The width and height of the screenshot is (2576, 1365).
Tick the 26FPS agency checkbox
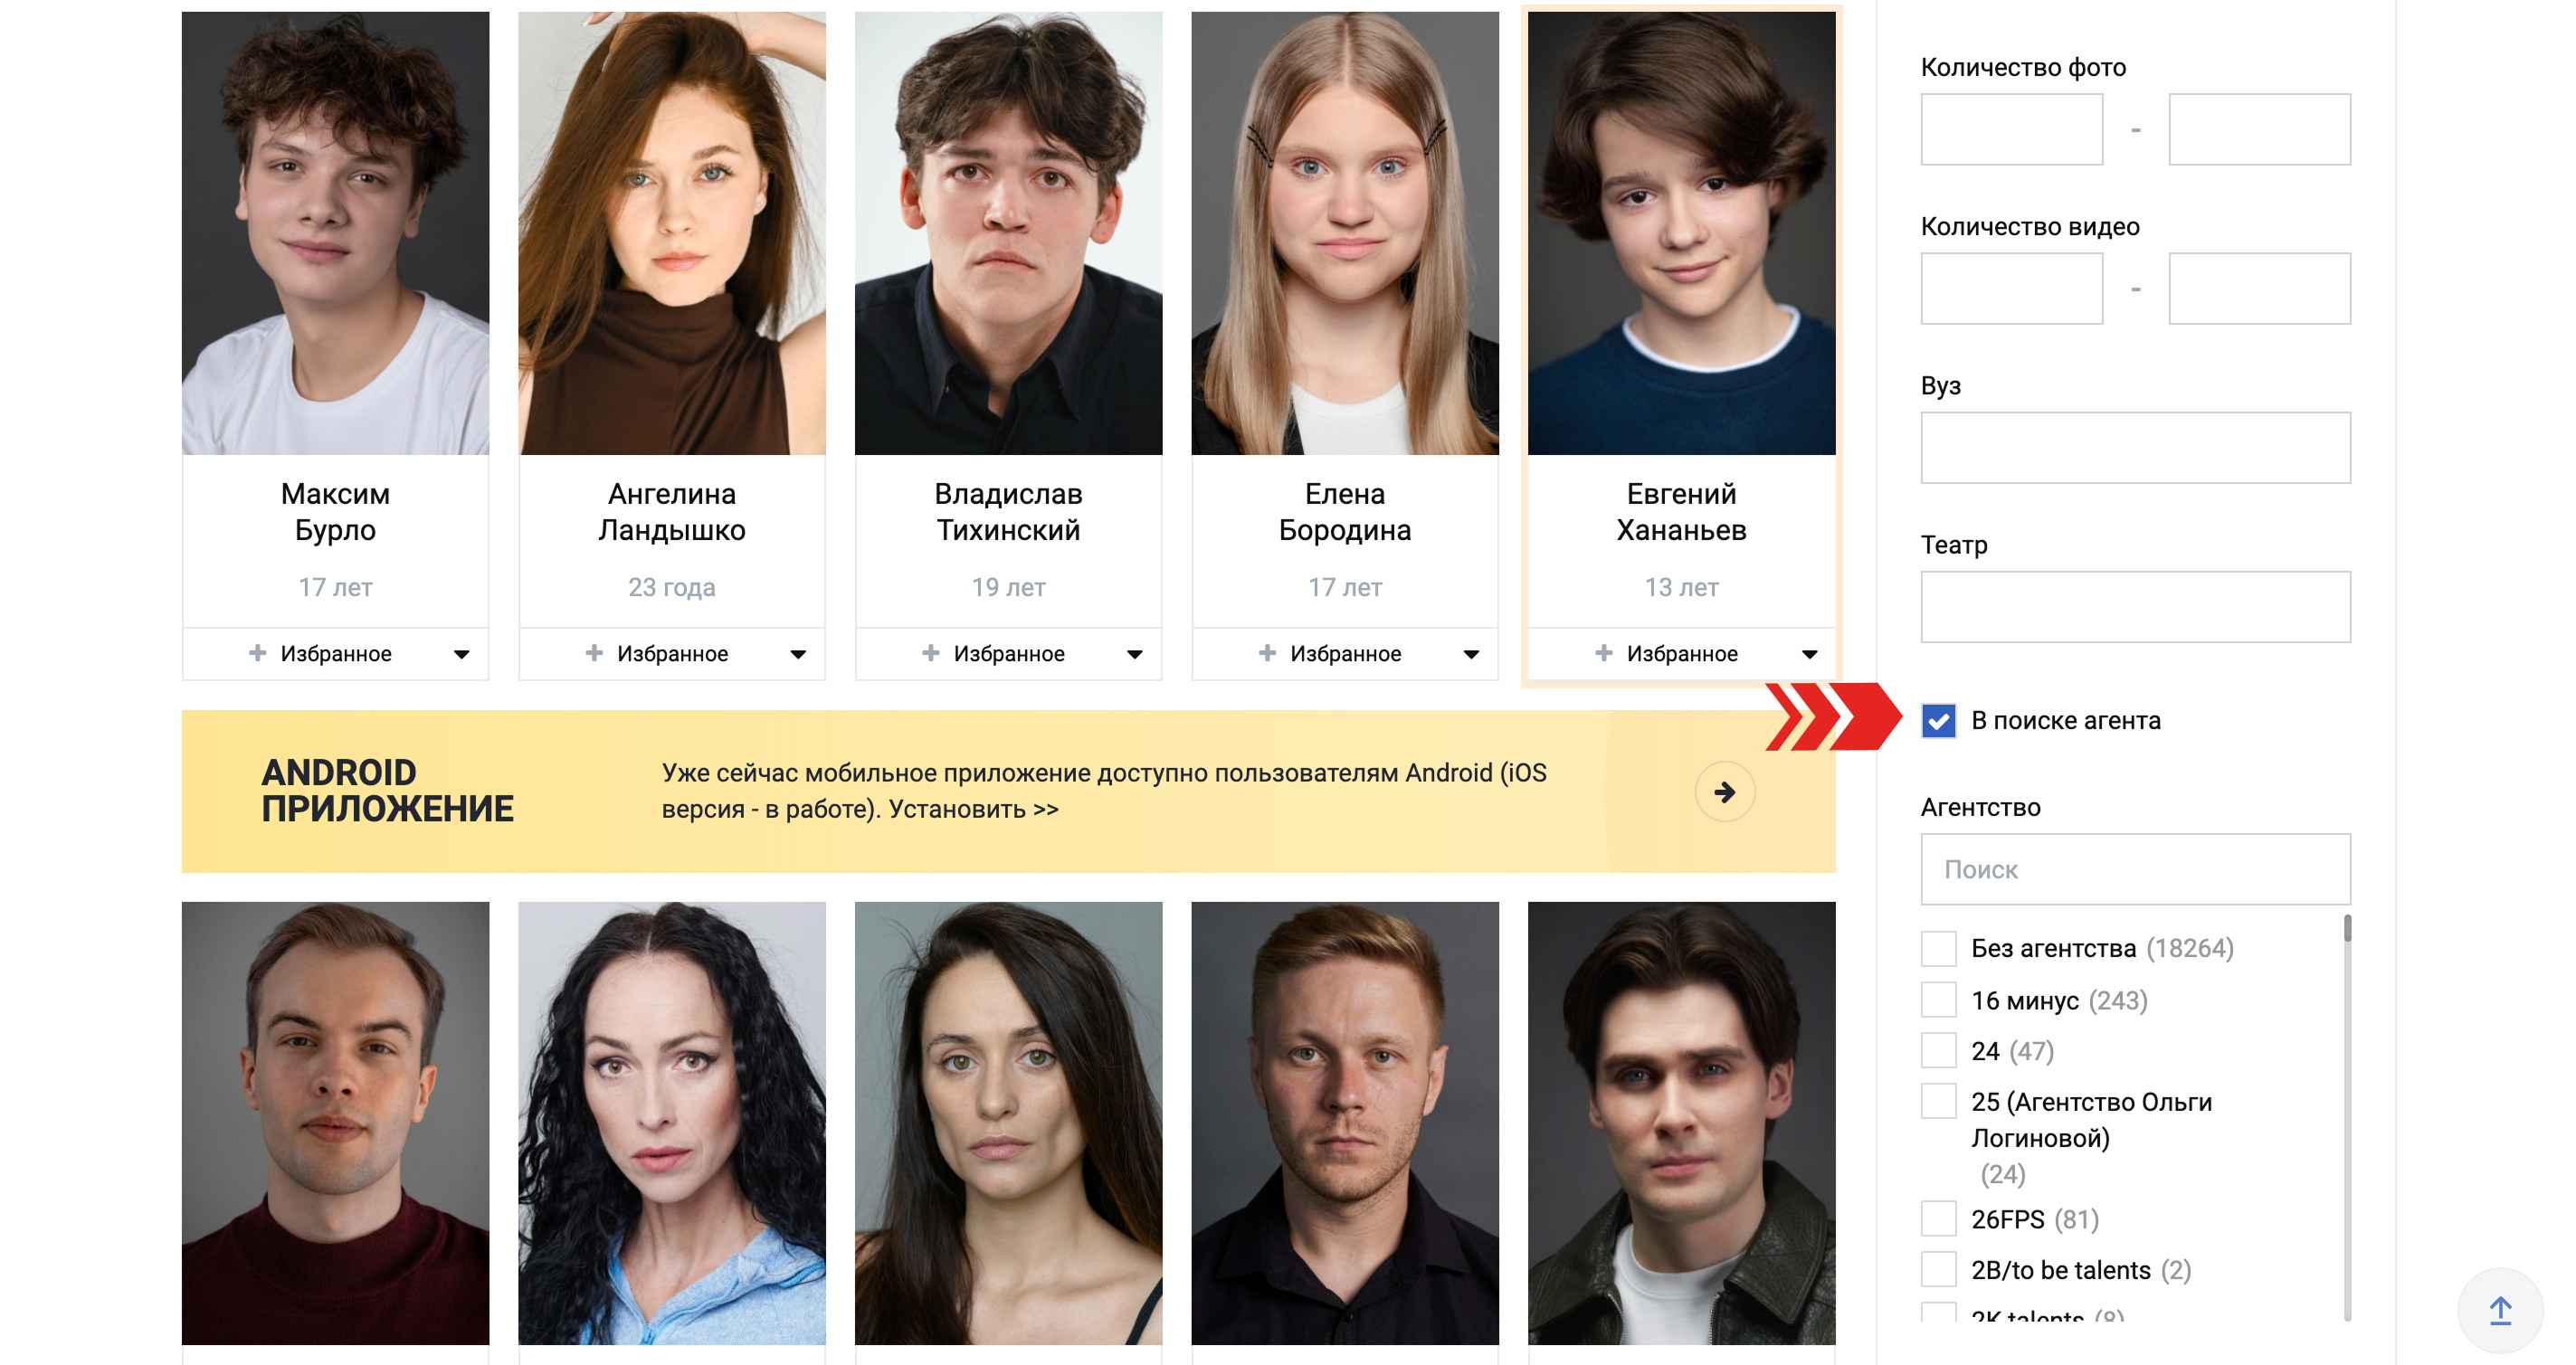1938,1219
